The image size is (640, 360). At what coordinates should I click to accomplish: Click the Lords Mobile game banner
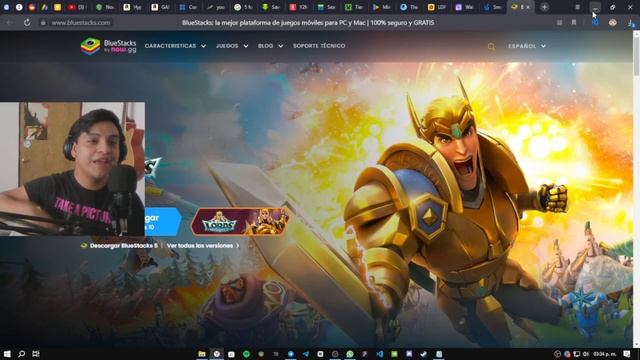click(x=240, y=221)
